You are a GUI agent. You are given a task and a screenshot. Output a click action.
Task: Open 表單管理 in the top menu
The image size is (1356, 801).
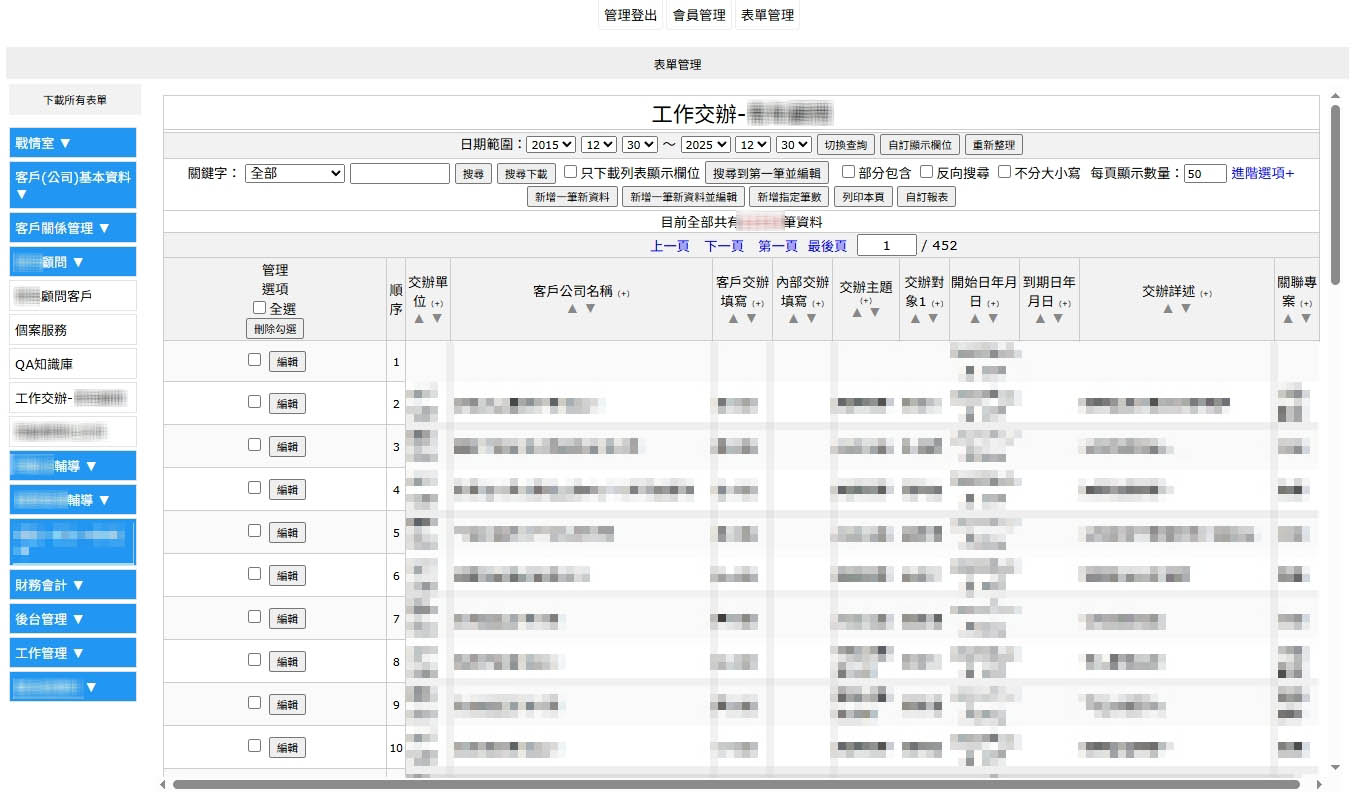click(767, 15)
